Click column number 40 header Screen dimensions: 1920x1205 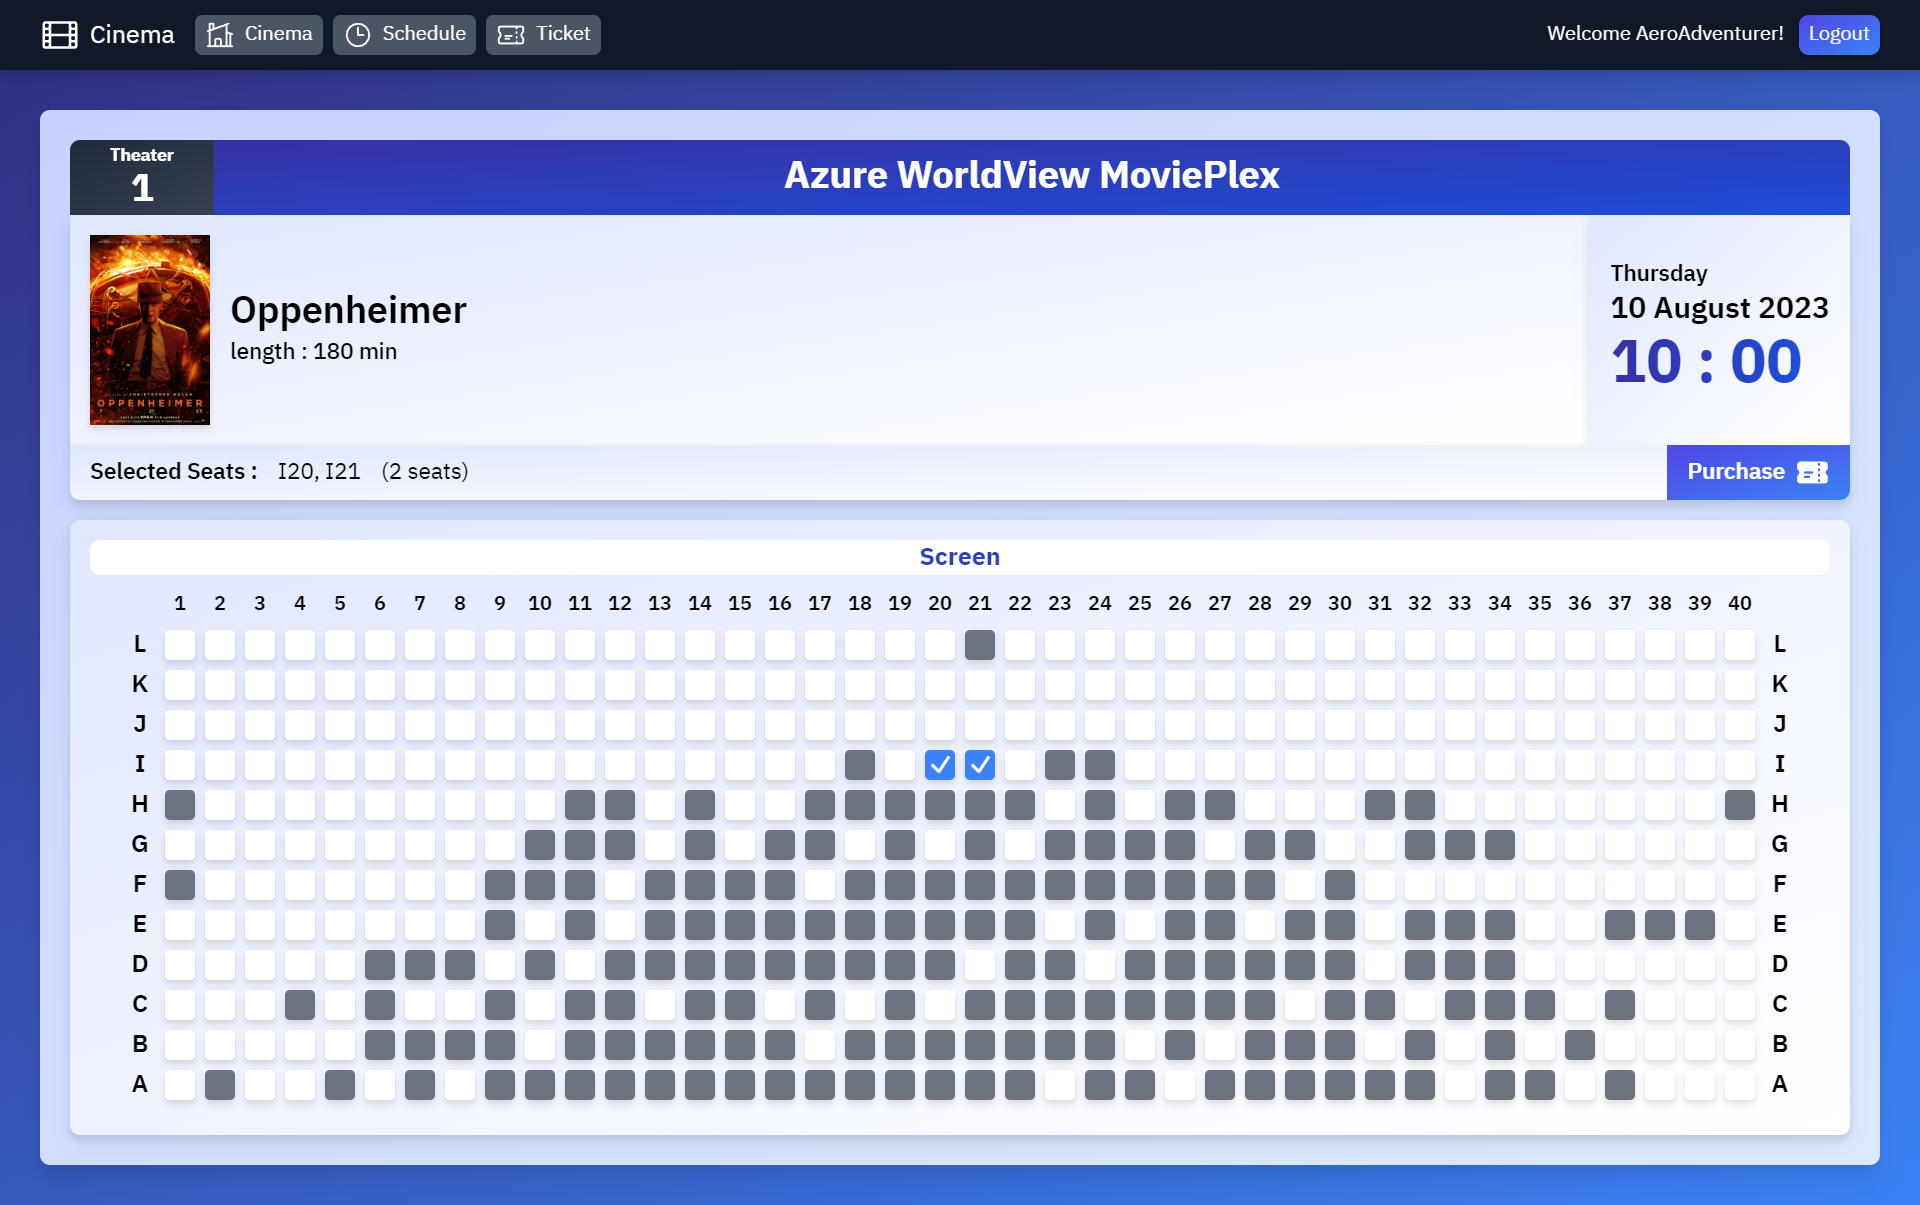[x=1740, y=603]
